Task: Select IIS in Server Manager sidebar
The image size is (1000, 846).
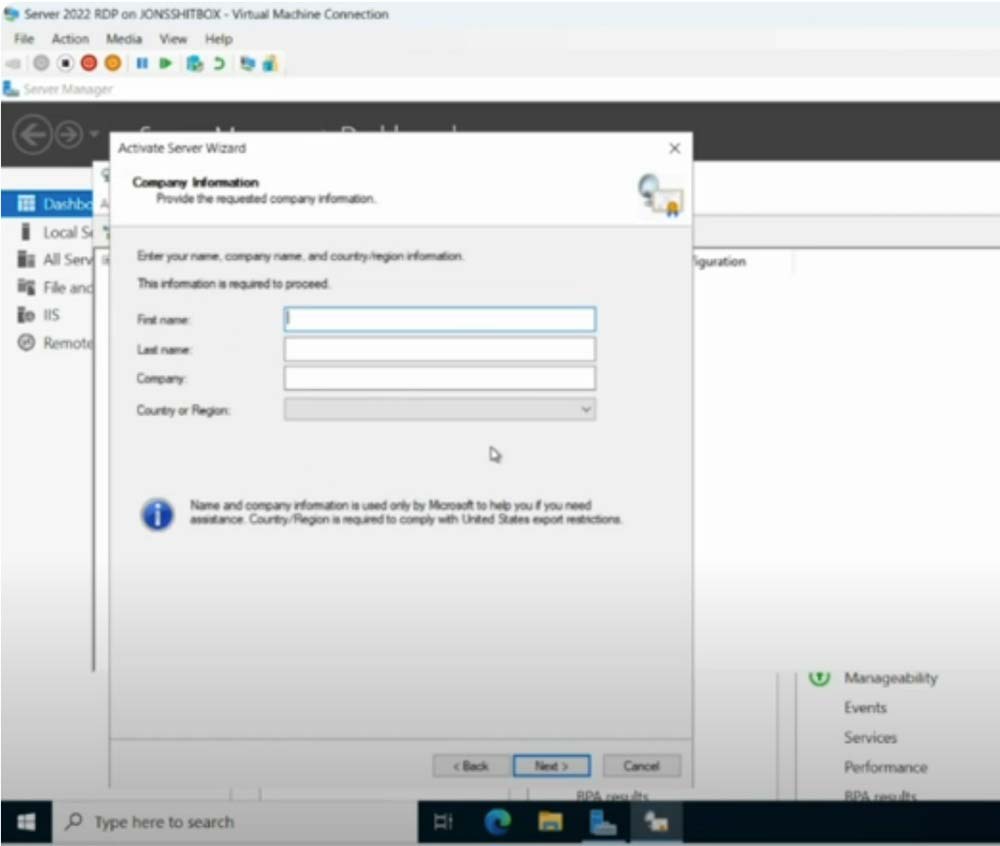Action: [x=51, y=315]
